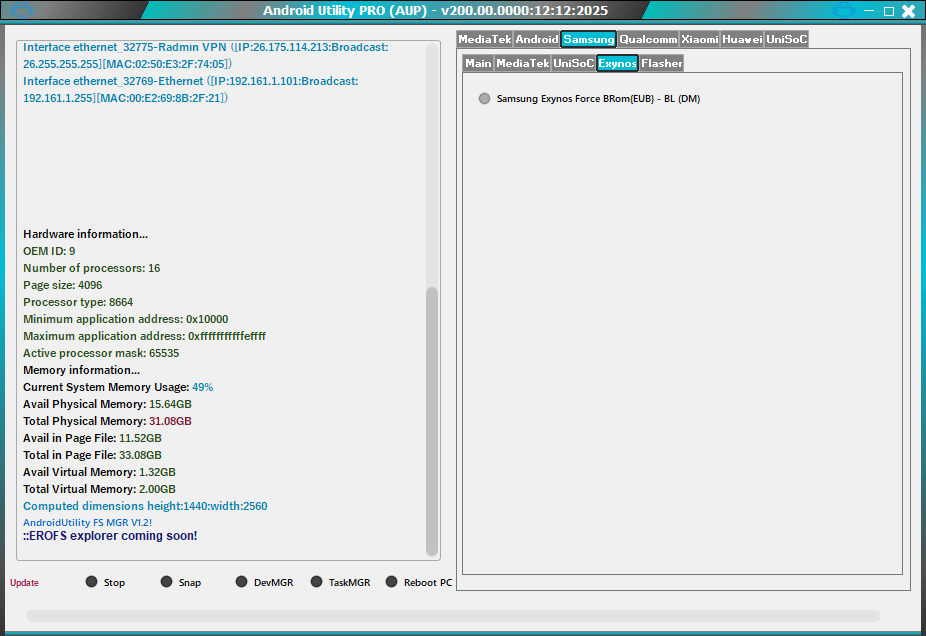Select the Xiaomi tab

click(x=700, y=39)
